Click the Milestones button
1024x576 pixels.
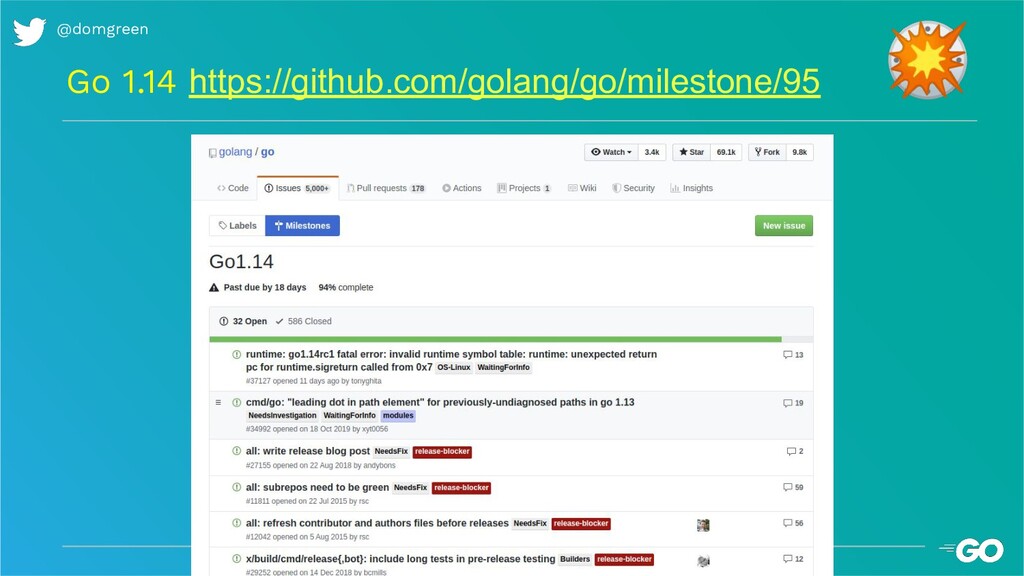click(302, 225)
